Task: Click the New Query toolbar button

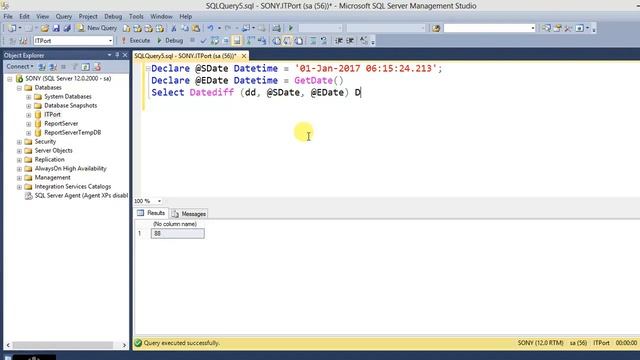Action: pos(97,28)
